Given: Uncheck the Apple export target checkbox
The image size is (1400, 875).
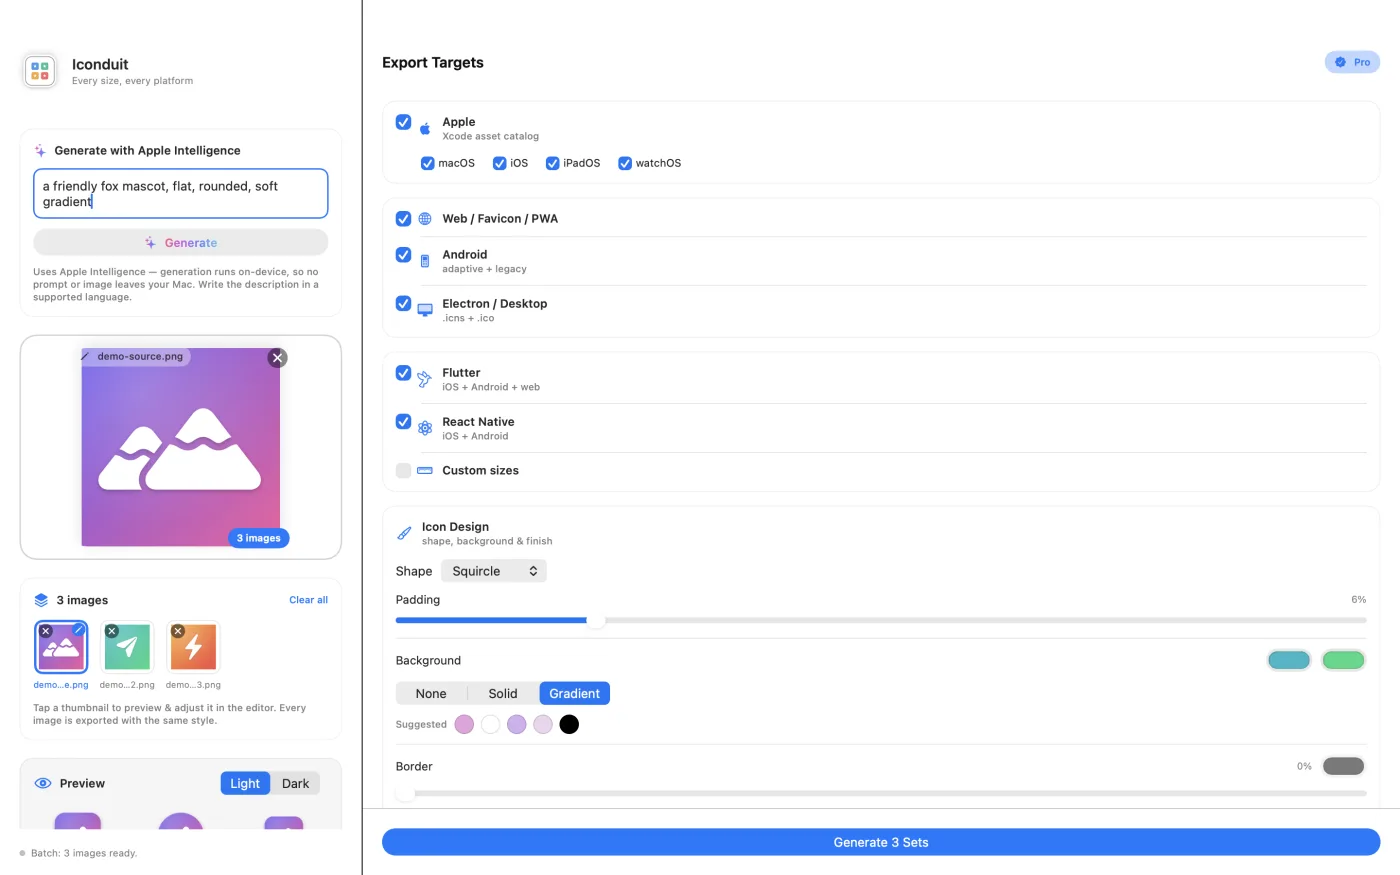Looking at the screenshot, I should tap(403, 122).
